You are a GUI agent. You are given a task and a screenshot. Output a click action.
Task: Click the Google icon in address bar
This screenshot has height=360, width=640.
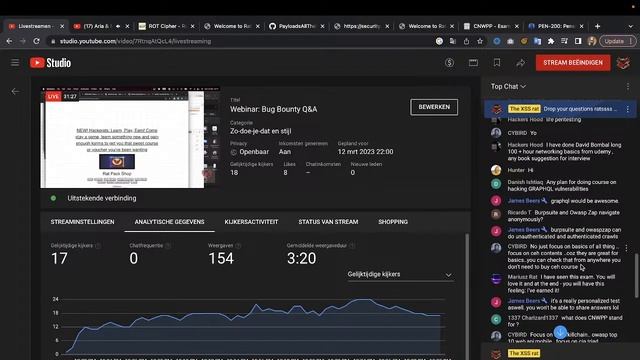click(439, 41)
